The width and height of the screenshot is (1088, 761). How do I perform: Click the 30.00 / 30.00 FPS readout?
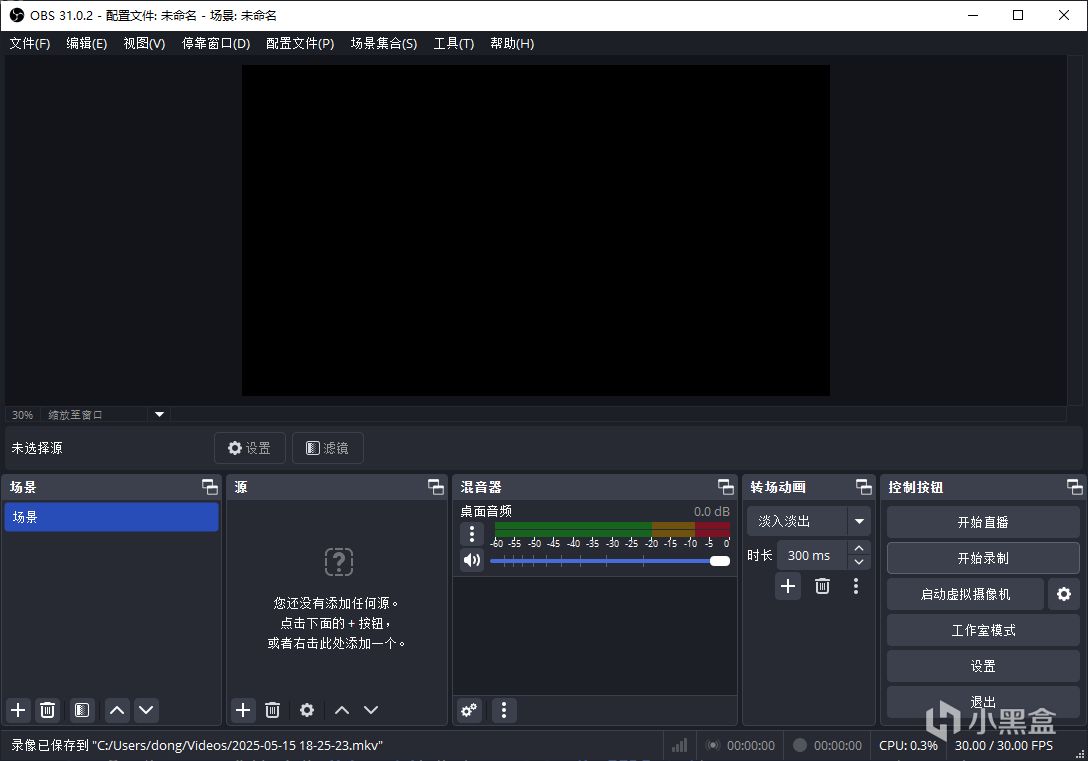[1003, 745]
